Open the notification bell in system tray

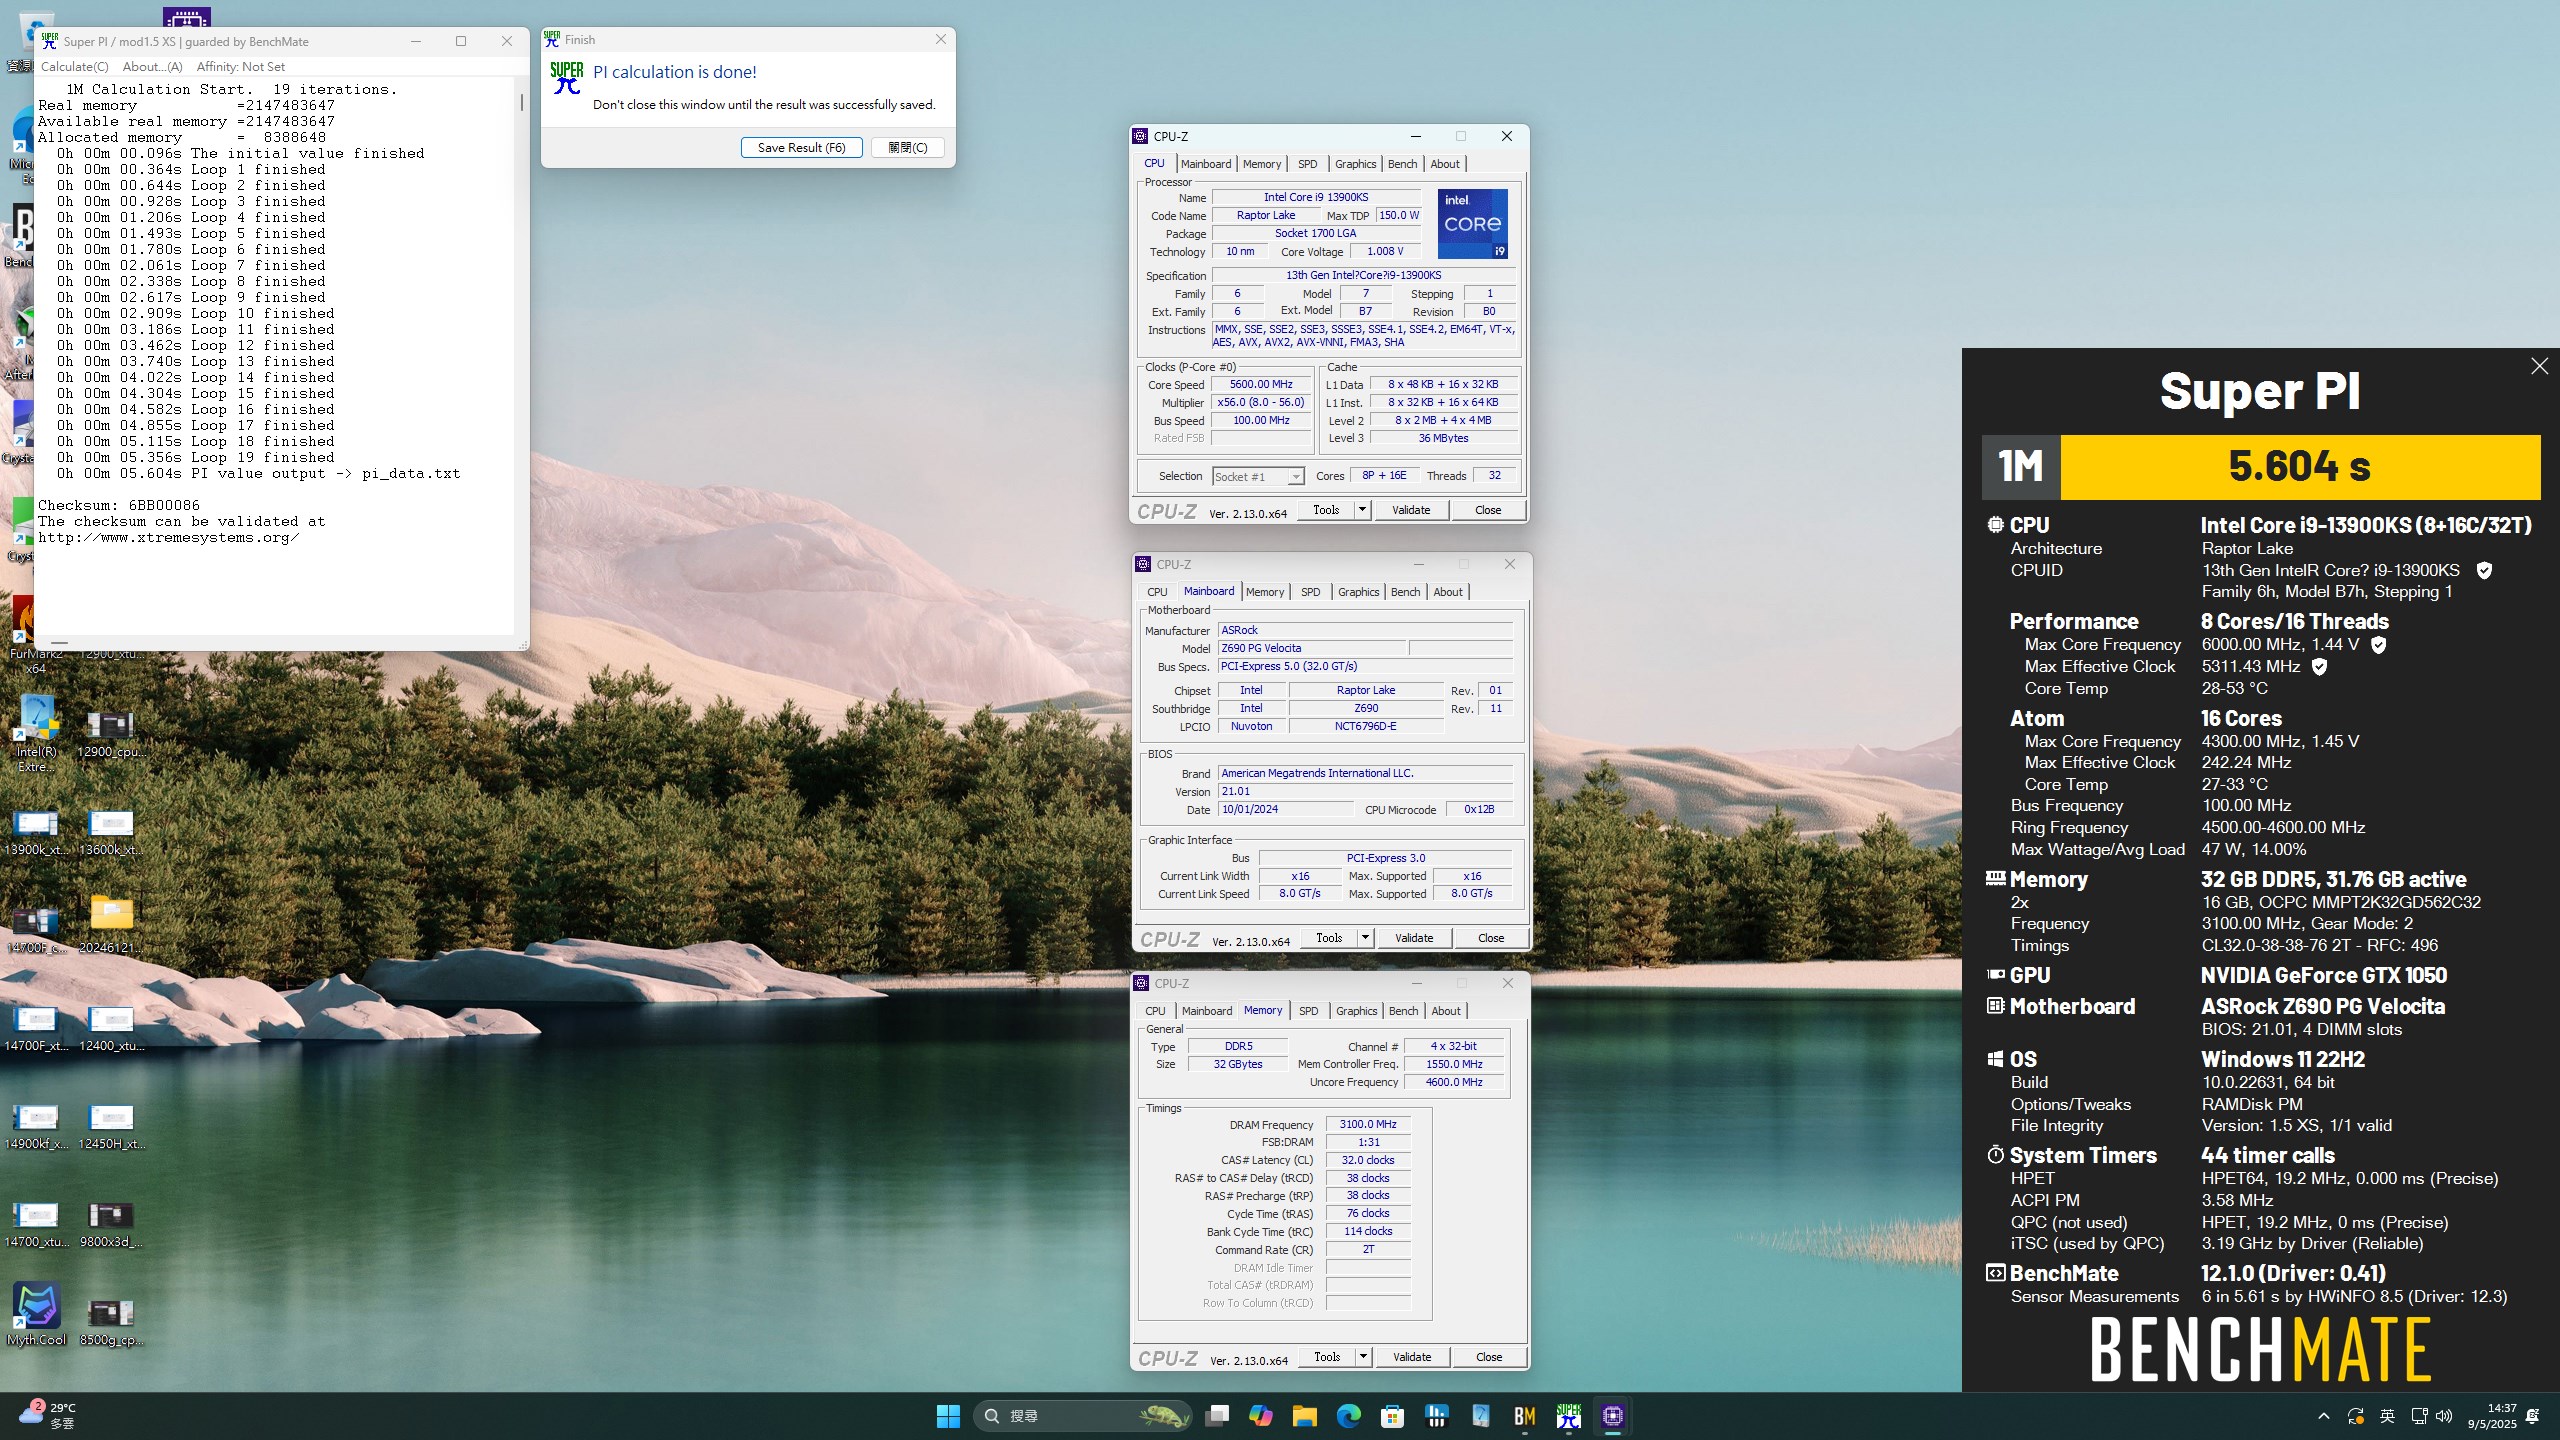click(2533, 1416)
